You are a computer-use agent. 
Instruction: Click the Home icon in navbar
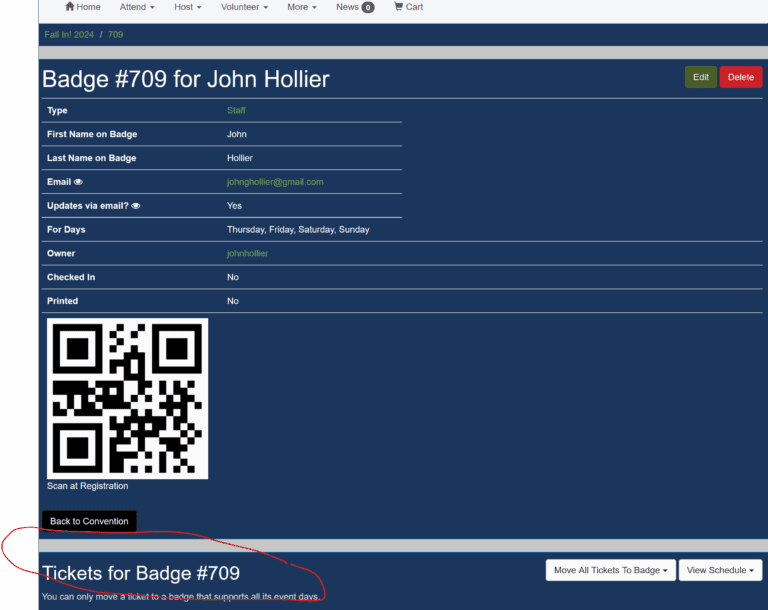pos(70,7)
